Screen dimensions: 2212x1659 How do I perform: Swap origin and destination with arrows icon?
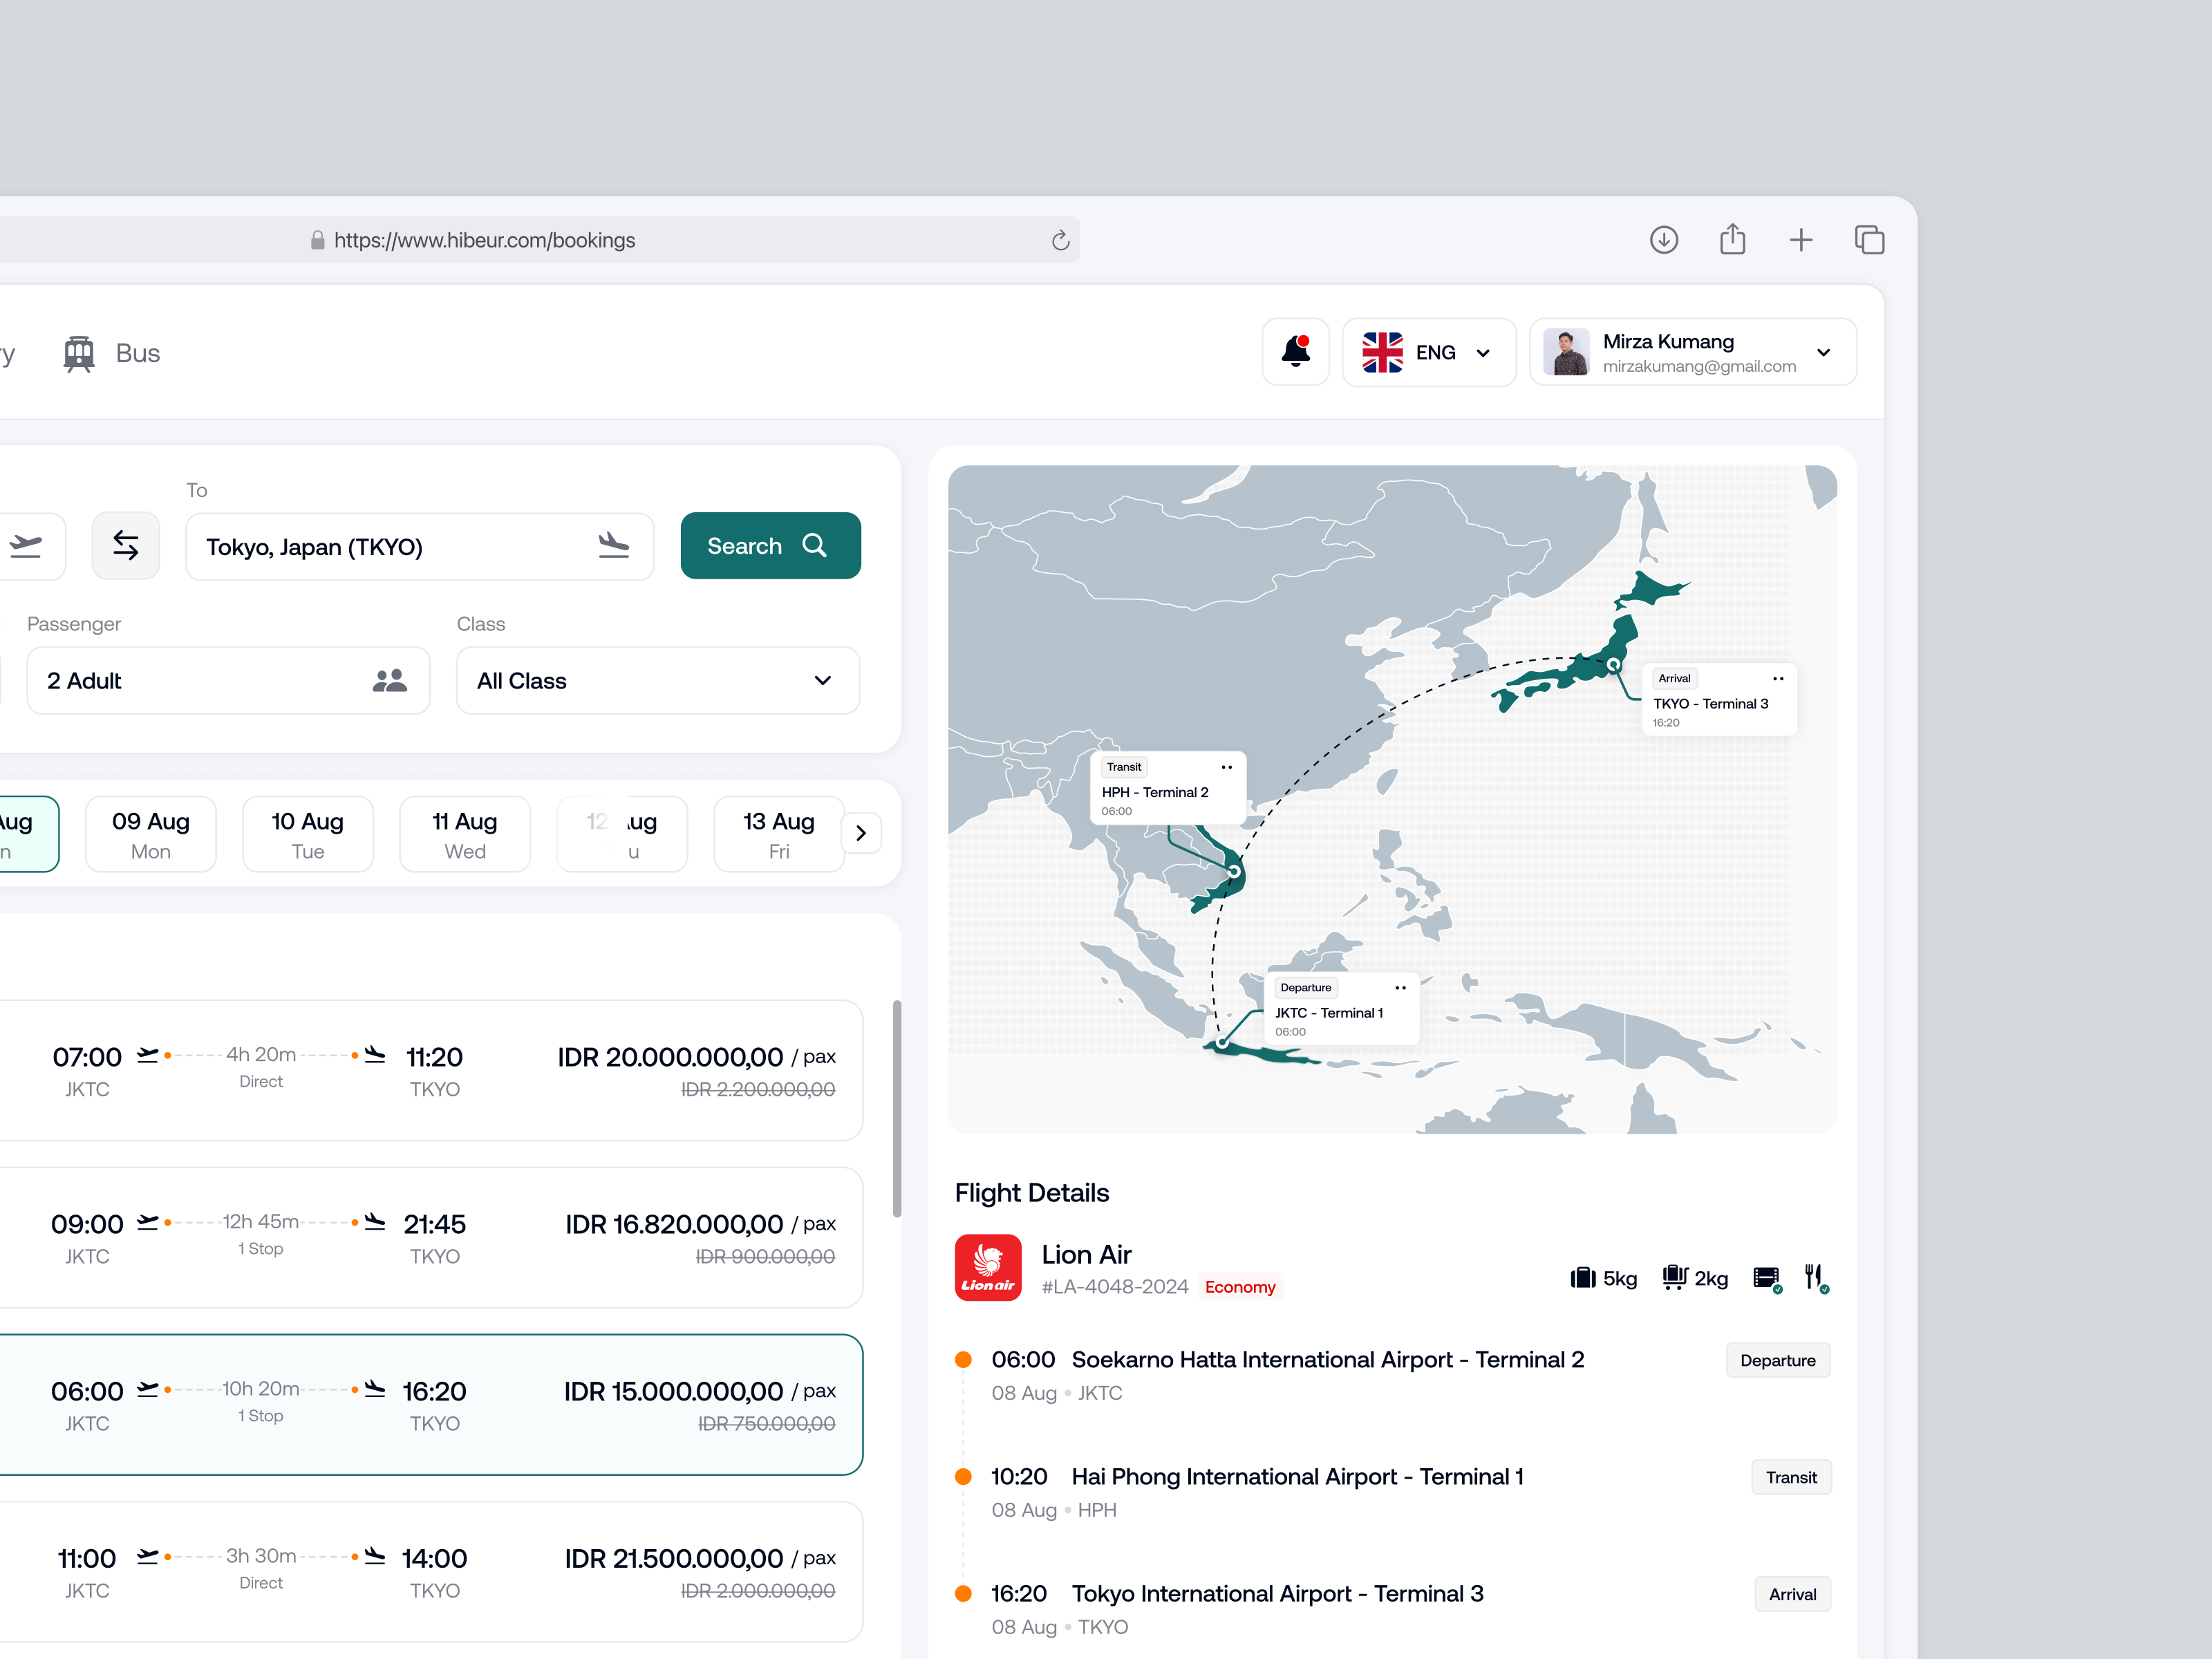(126, 546)
